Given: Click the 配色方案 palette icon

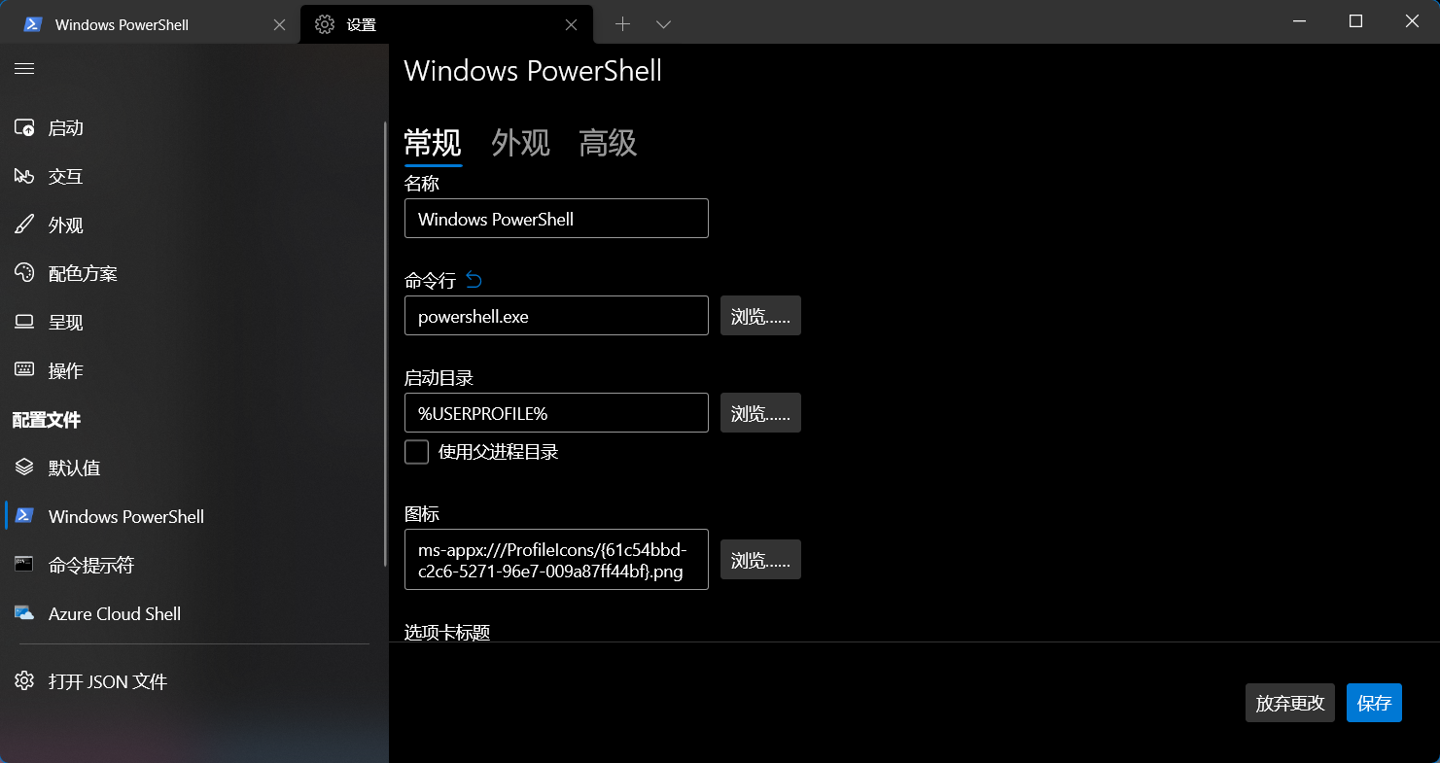Looking at the screenshot, I should [x=25, y=273].
